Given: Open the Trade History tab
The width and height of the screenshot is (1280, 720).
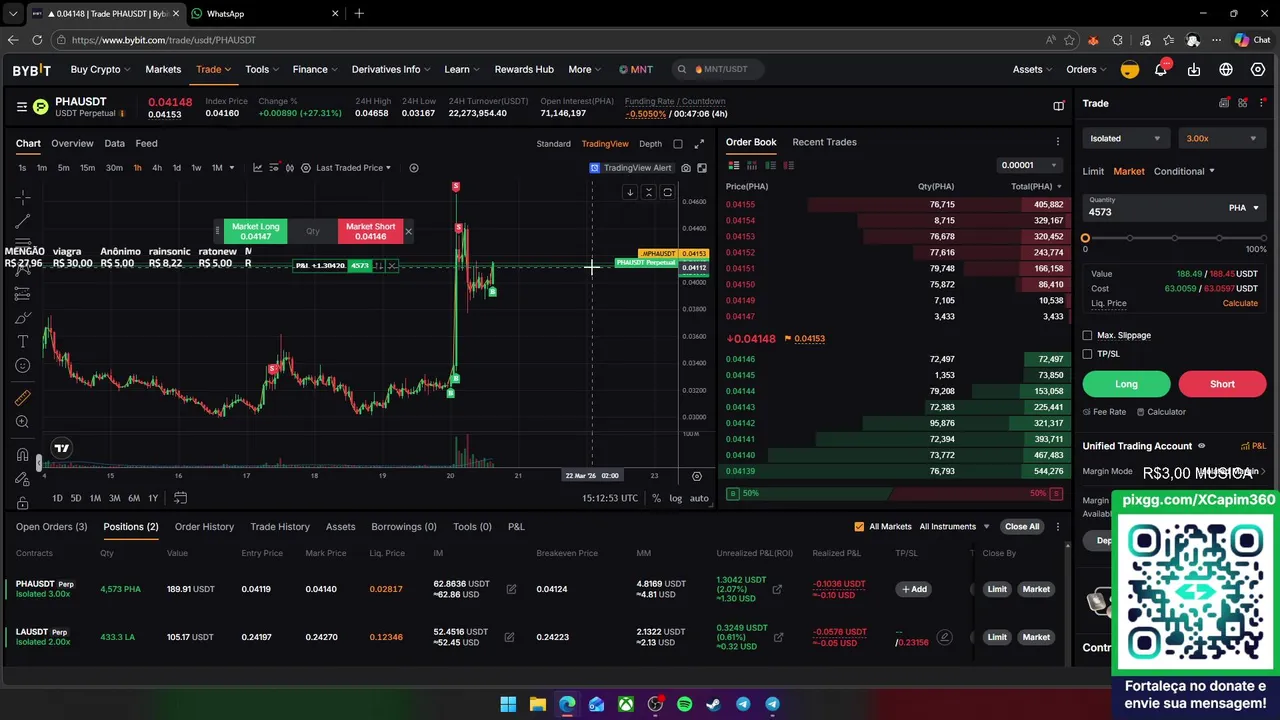Looking at the screenshot, I should pyautogui.click(x=280, y=527).
